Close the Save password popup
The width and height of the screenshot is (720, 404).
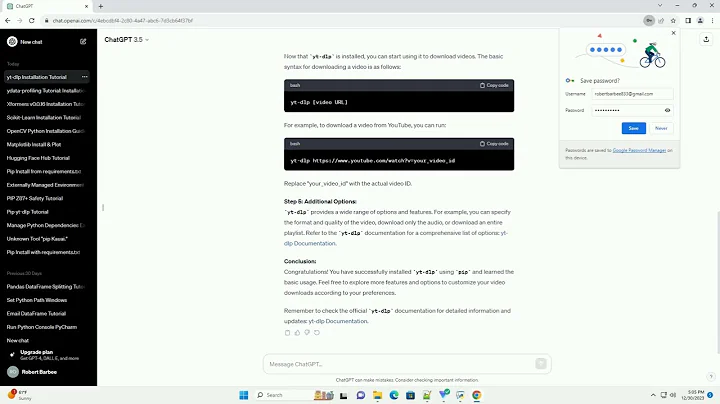[x=674, y=33]
